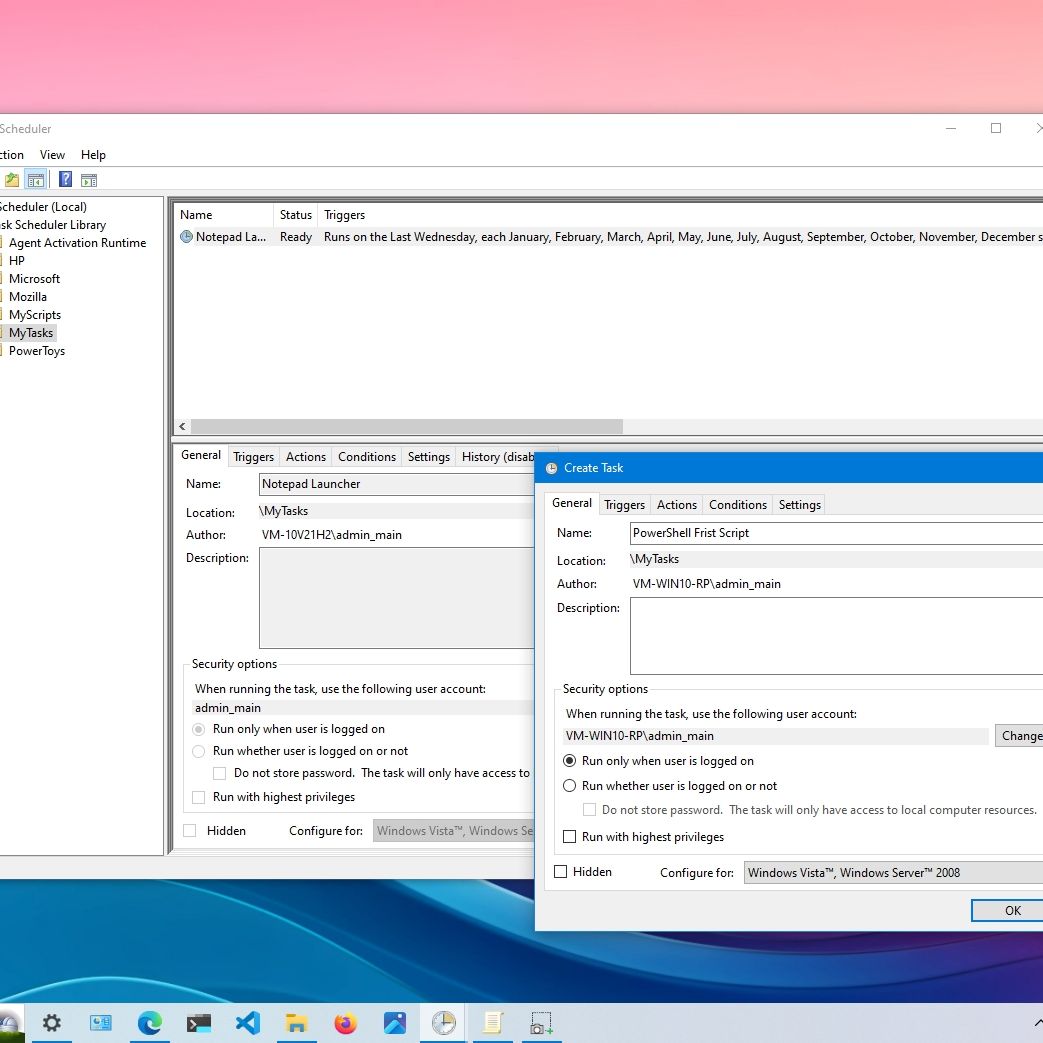1043x1043 pixels.
Task: Click the Up One Level folder toolbar icon
Action: click(12, 180)
